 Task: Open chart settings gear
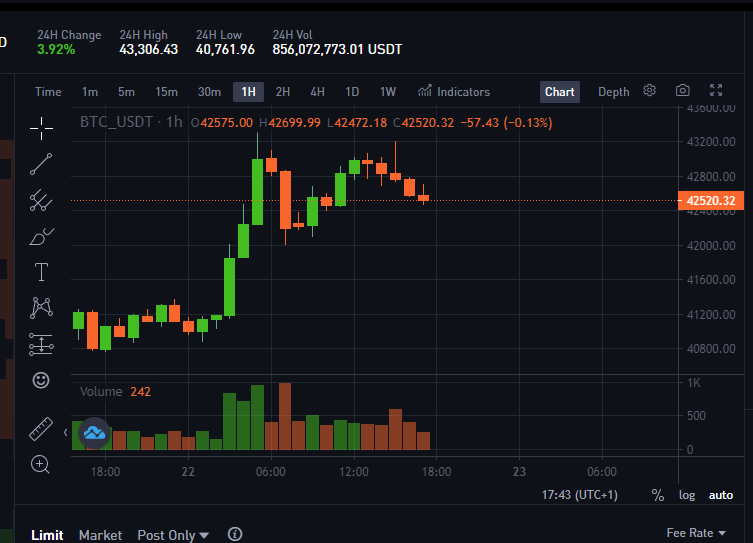pos(649,90)
